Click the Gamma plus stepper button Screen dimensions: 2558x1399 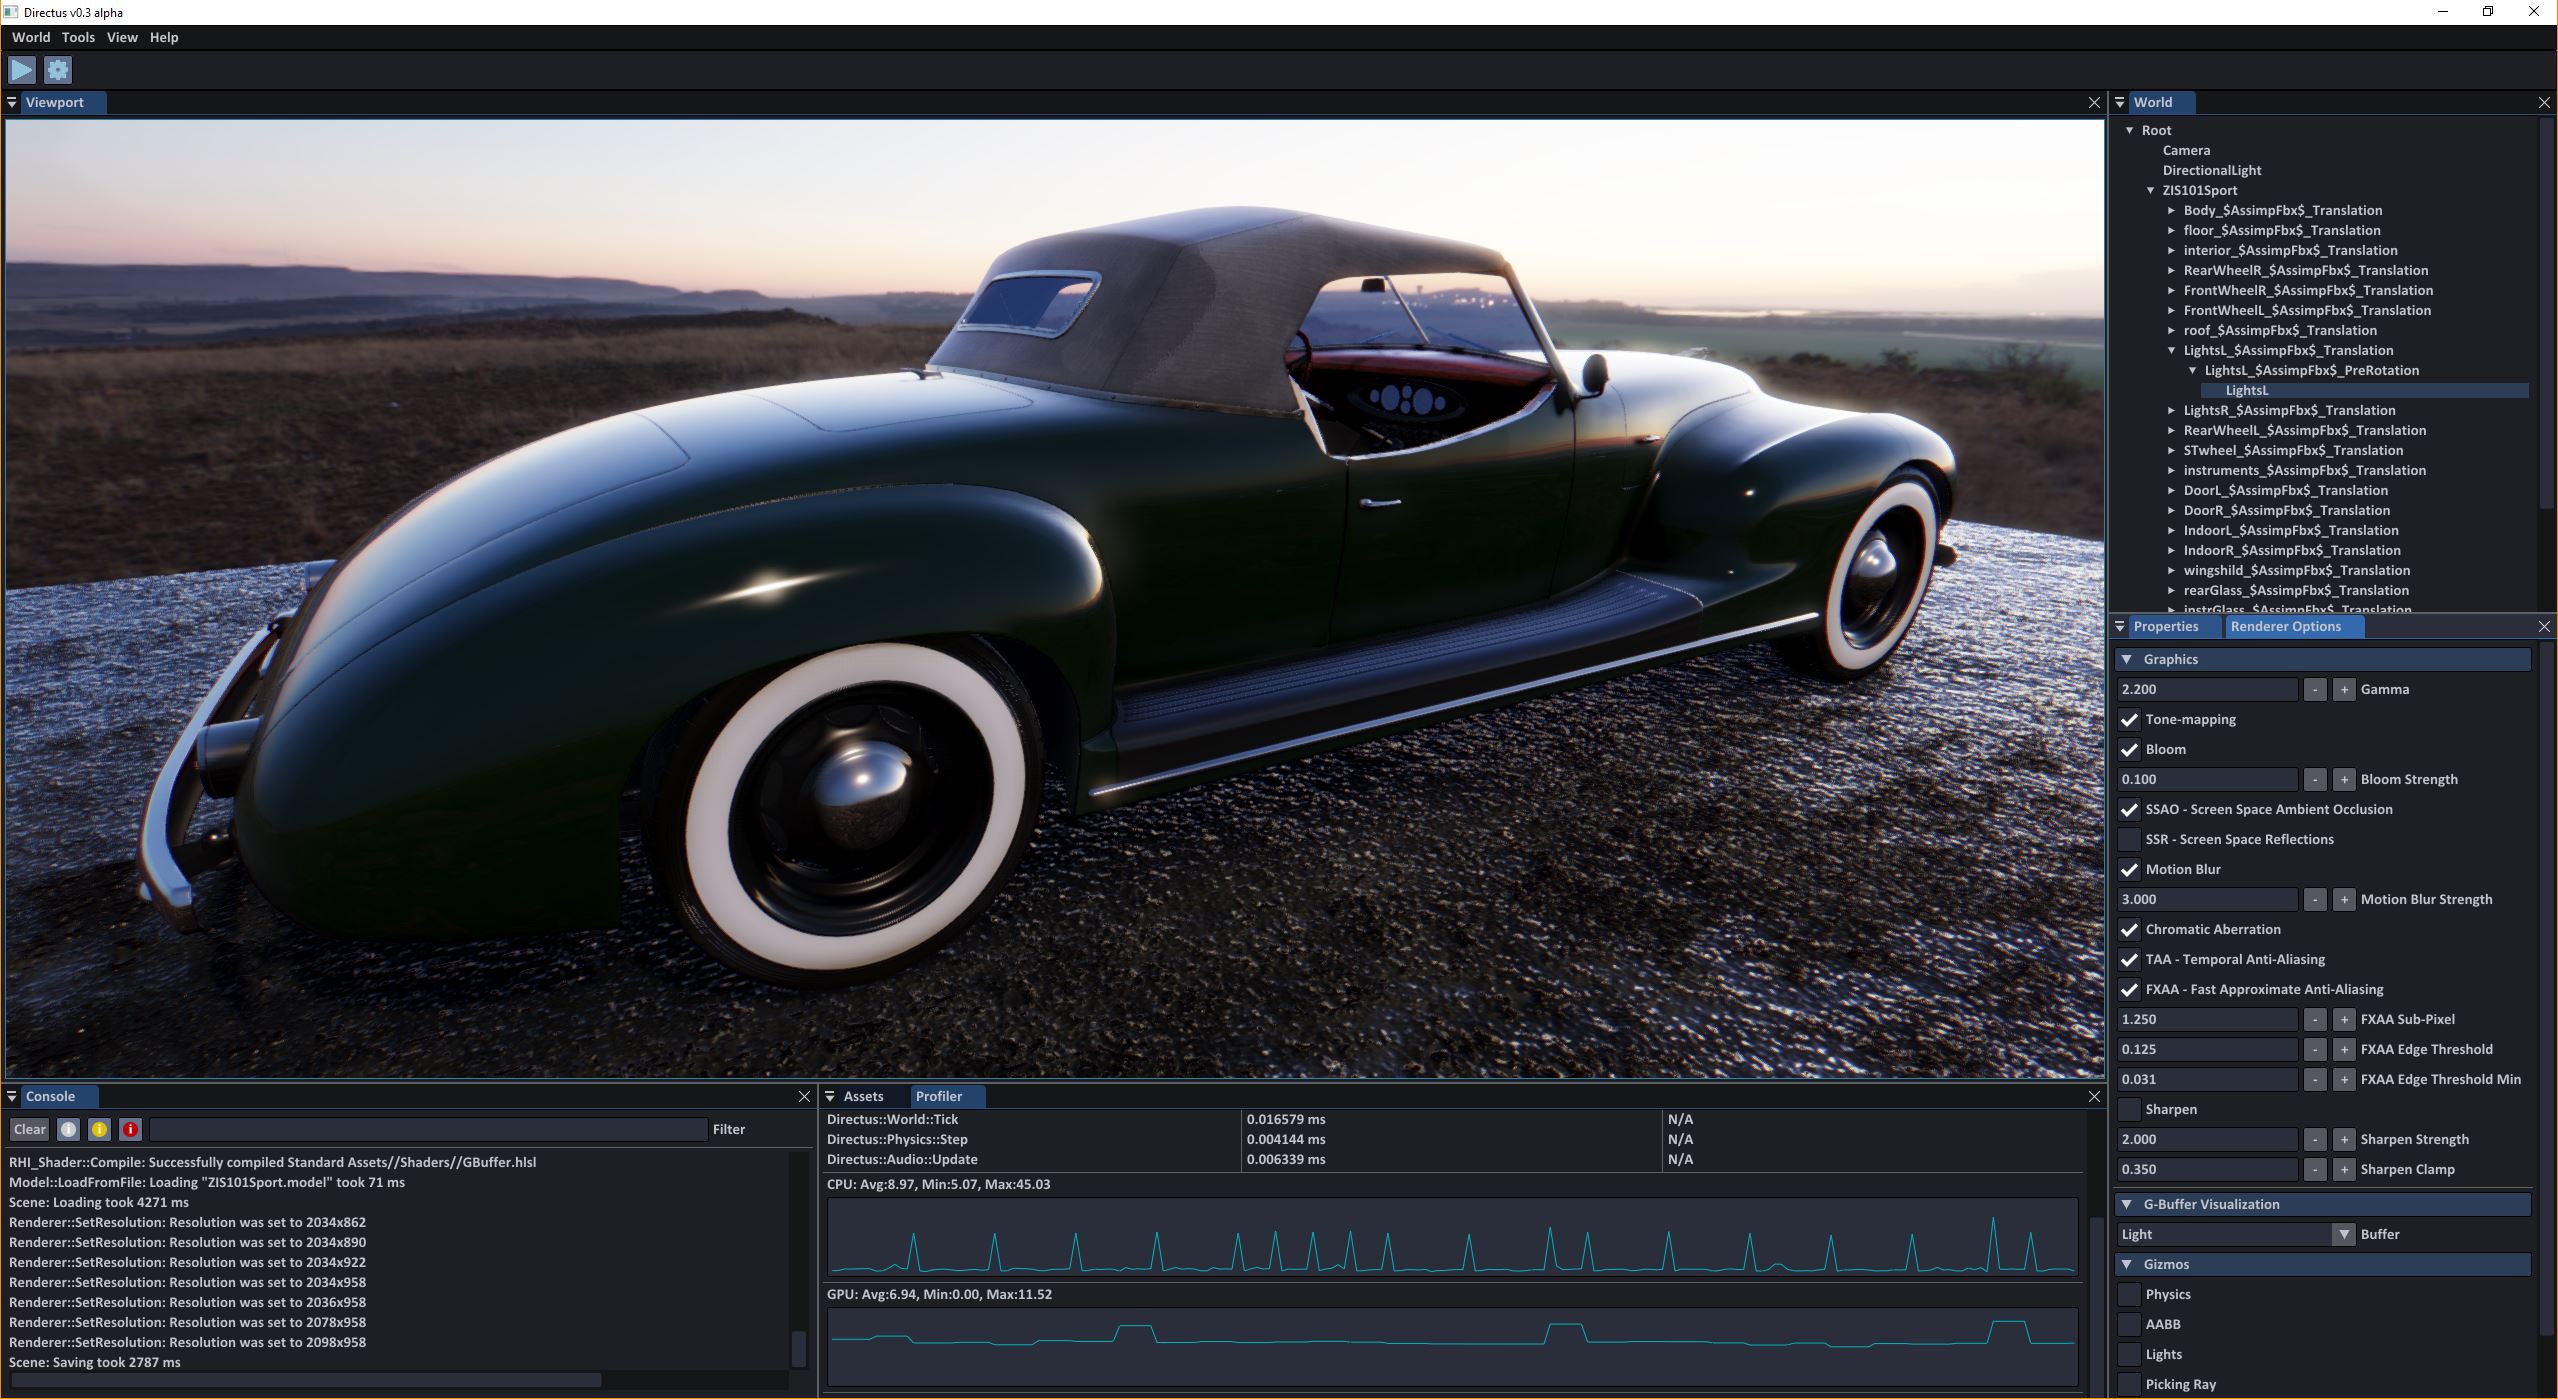2343,690
